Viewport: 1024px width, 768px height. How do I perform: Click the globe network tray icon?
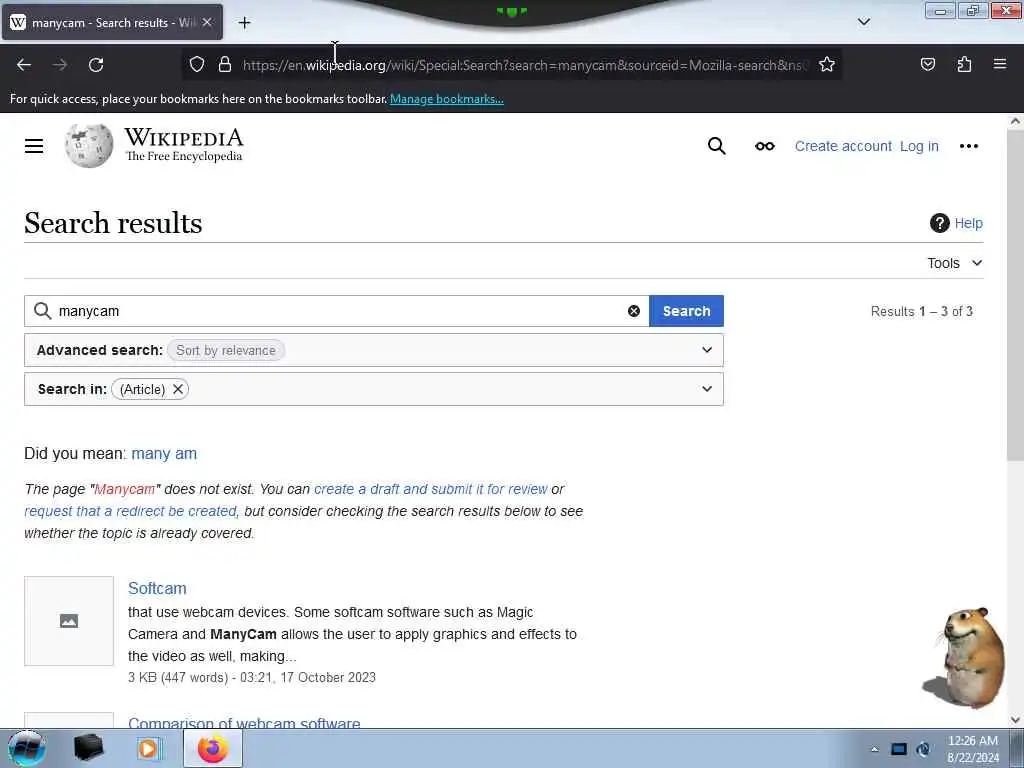[x=923, y=749]
